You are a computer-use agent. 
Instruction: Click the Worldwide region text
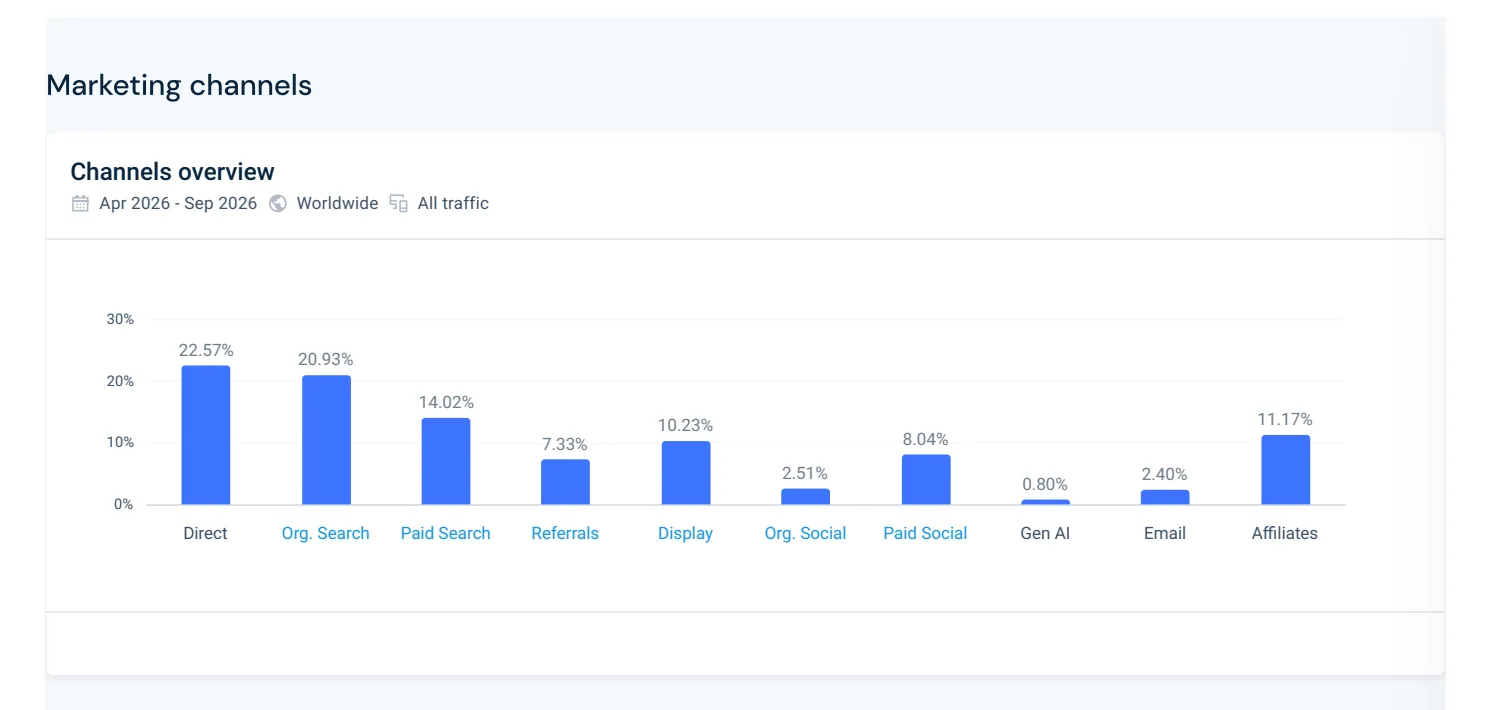pyautogui.click(x=337, y=203)
